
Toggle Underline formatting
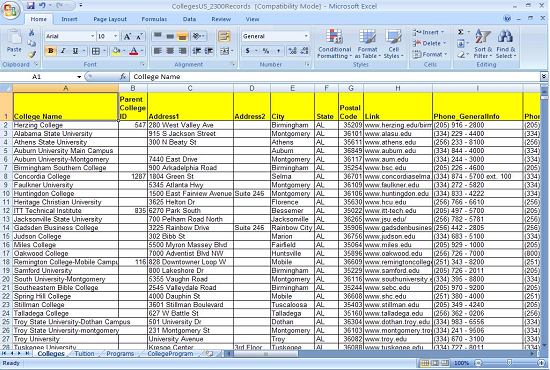(x=75, y=51)
